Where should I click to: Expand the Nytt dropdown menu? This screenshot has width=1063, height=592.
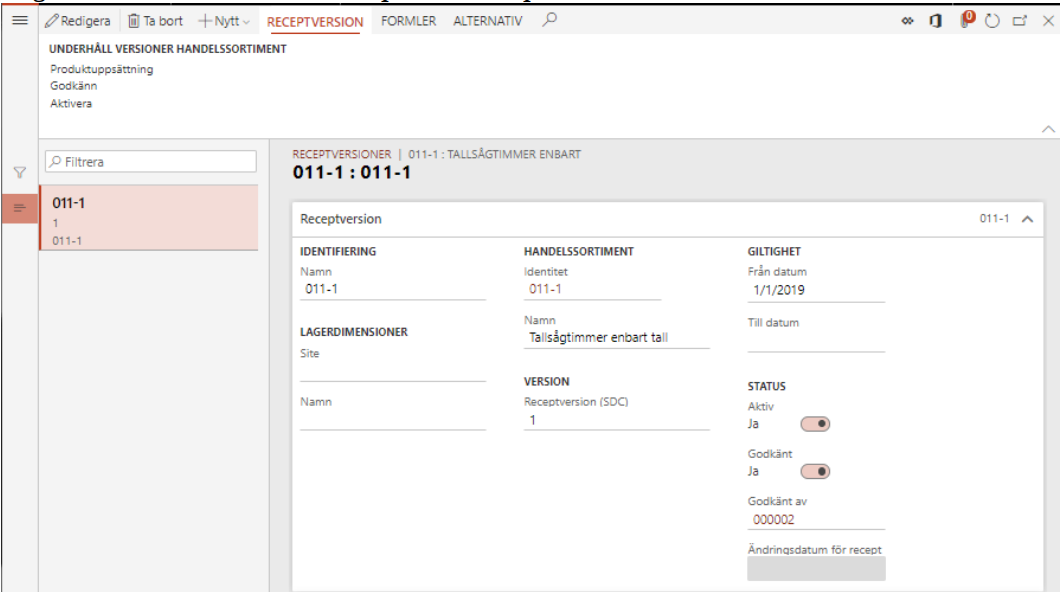coord(224,21)
